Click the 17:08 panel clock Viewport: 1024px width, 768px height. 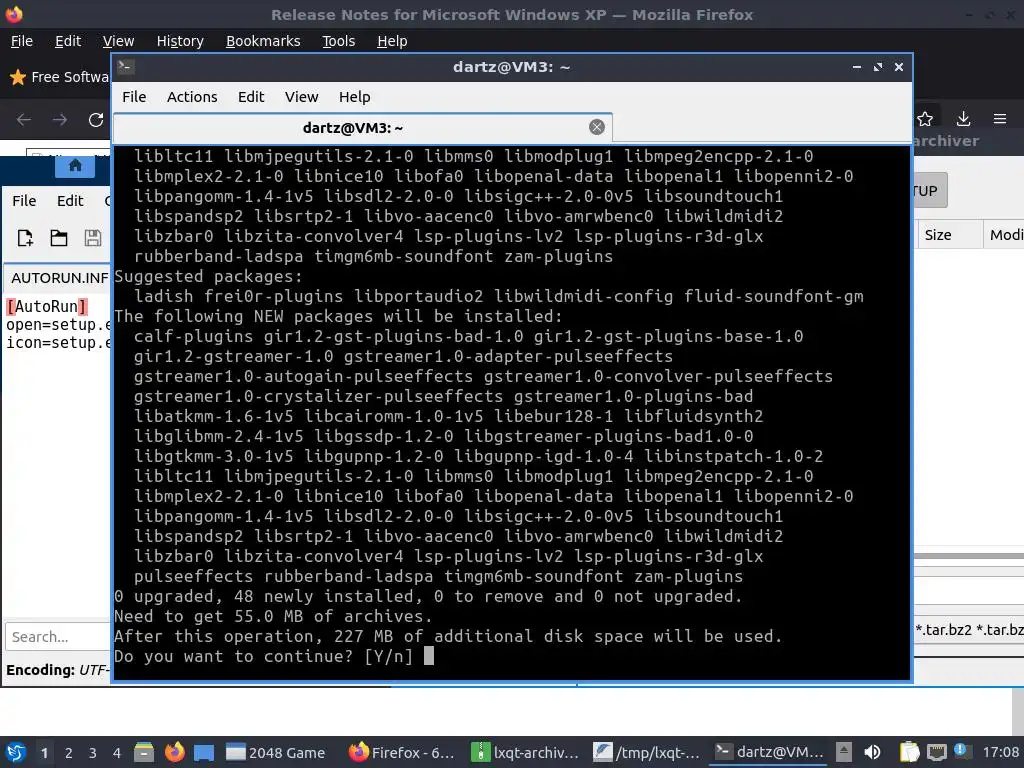1000,752
